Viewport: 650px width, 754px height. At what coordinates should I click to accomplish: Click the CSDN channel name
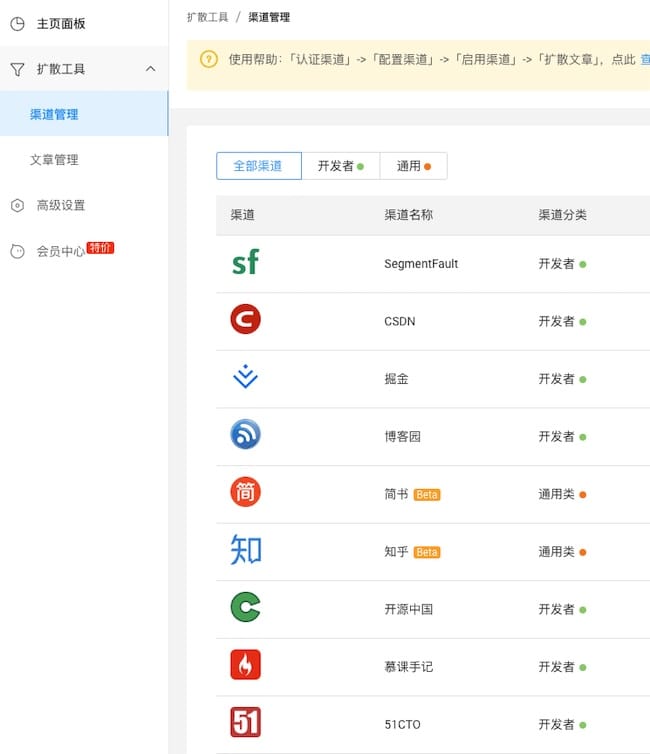400,321
